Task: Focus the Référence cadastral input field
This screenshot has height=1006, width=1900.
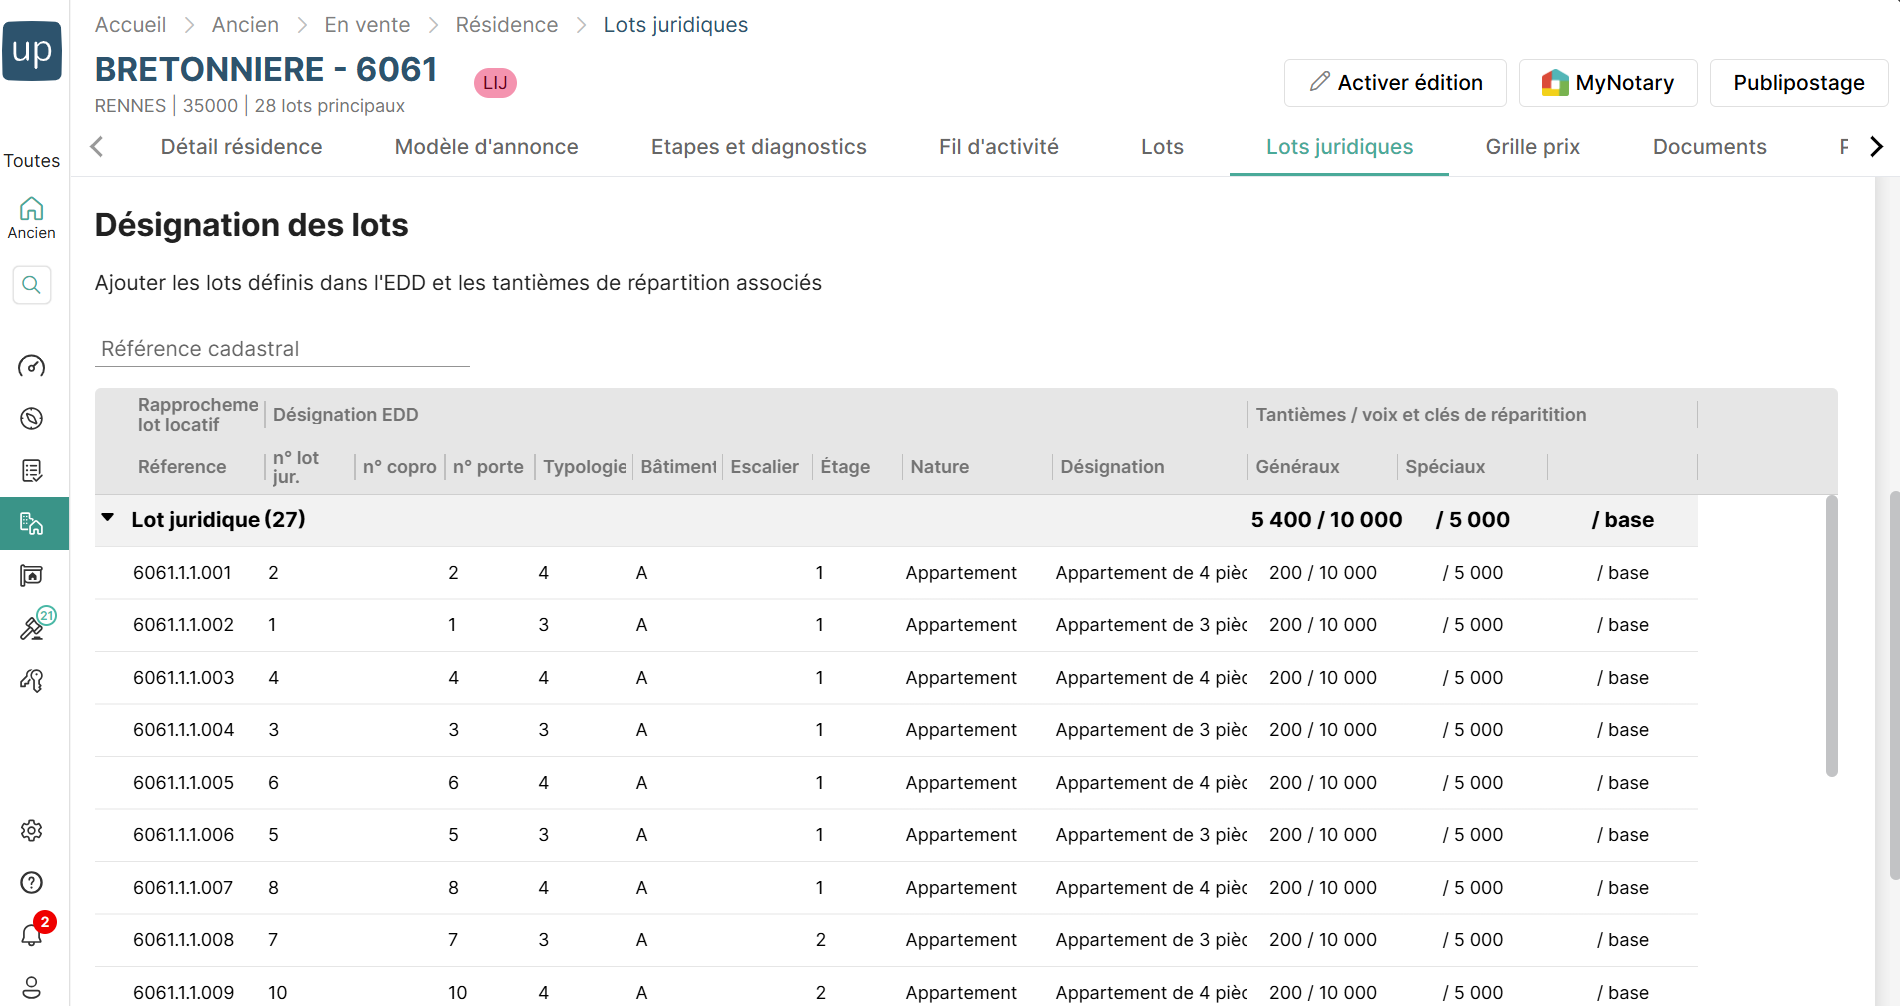Action: (x=282, y=349)
